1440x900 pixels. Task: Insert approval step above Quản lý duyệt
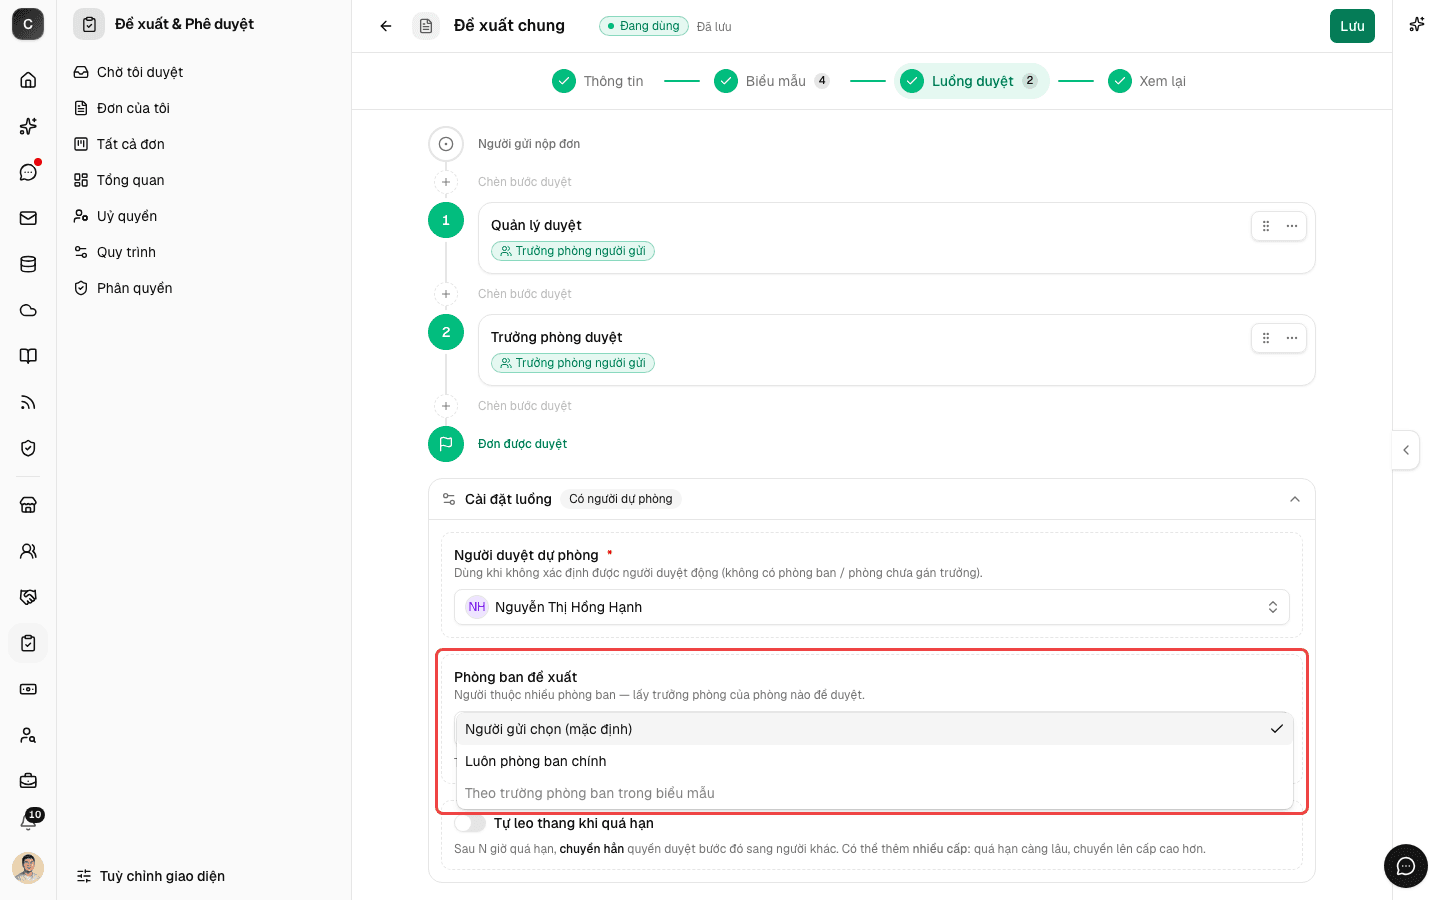click(x=446, y=182)
